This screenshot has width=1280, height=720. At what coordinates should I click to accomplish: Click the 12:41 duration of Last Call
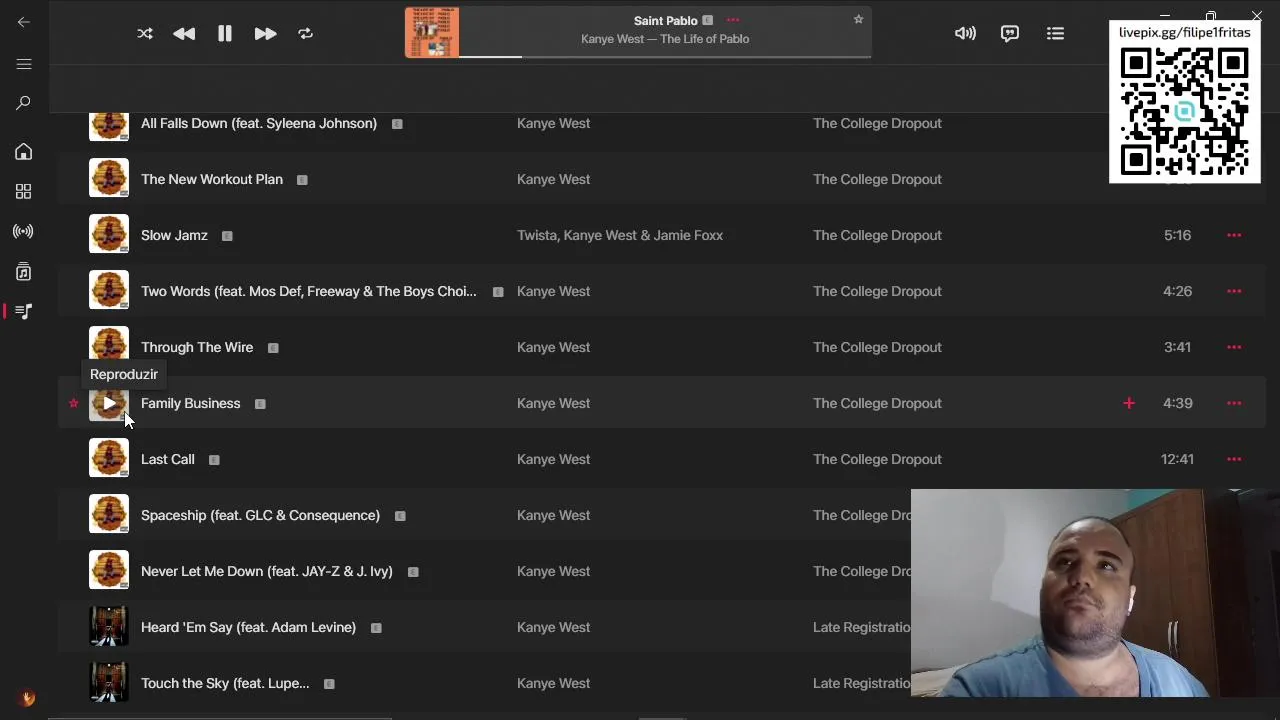pos(1177,459)
